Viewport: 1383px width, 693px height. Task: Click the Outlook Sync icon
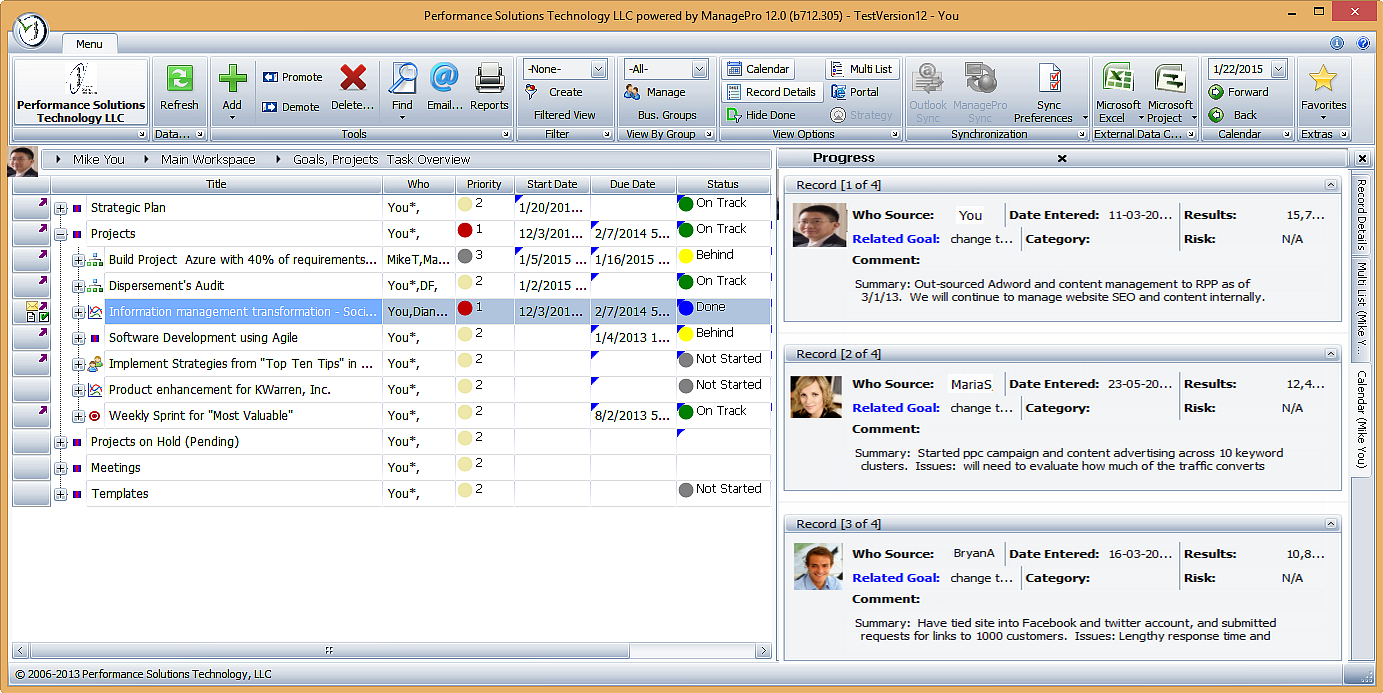pyautogui.click(x=928, y=78)
